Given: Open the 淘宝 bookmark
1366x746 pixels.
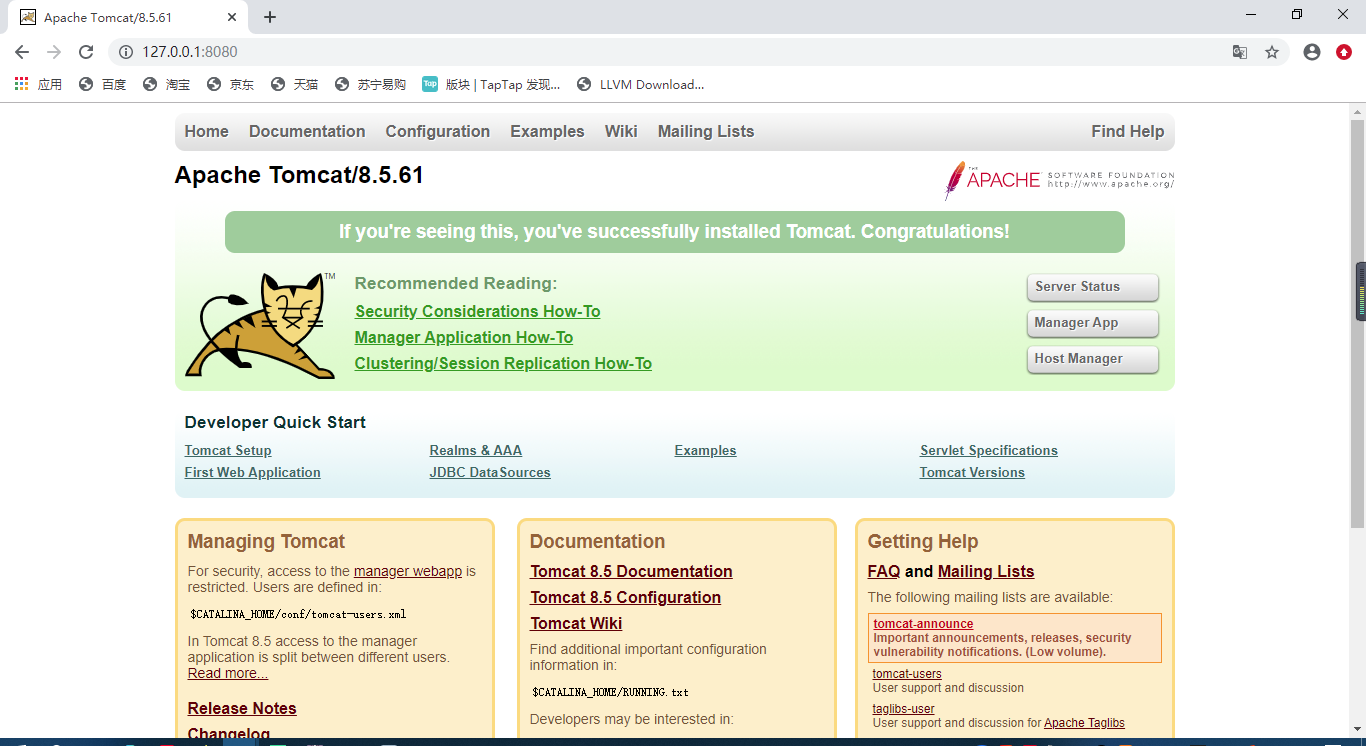Looking at the screenshot, I should tap(166, 85).
